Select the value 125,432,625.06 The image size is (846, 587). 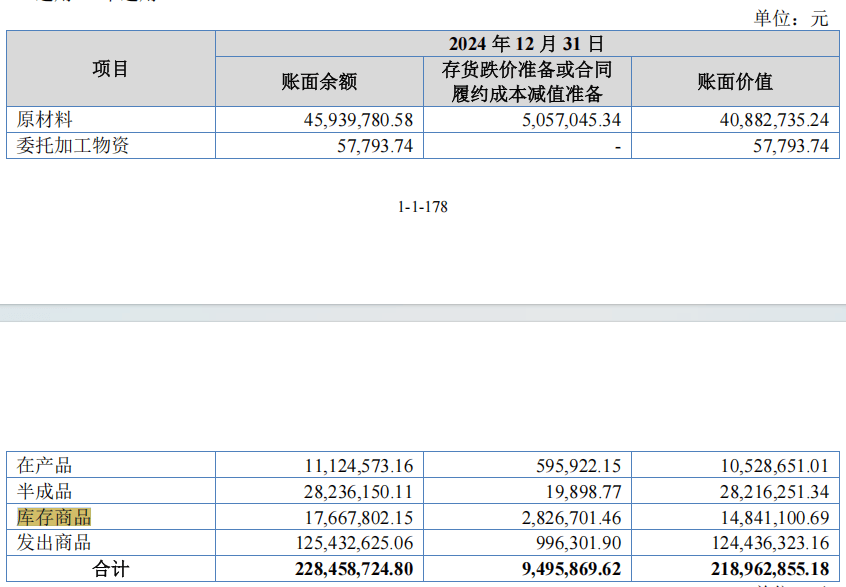point(354,540)
